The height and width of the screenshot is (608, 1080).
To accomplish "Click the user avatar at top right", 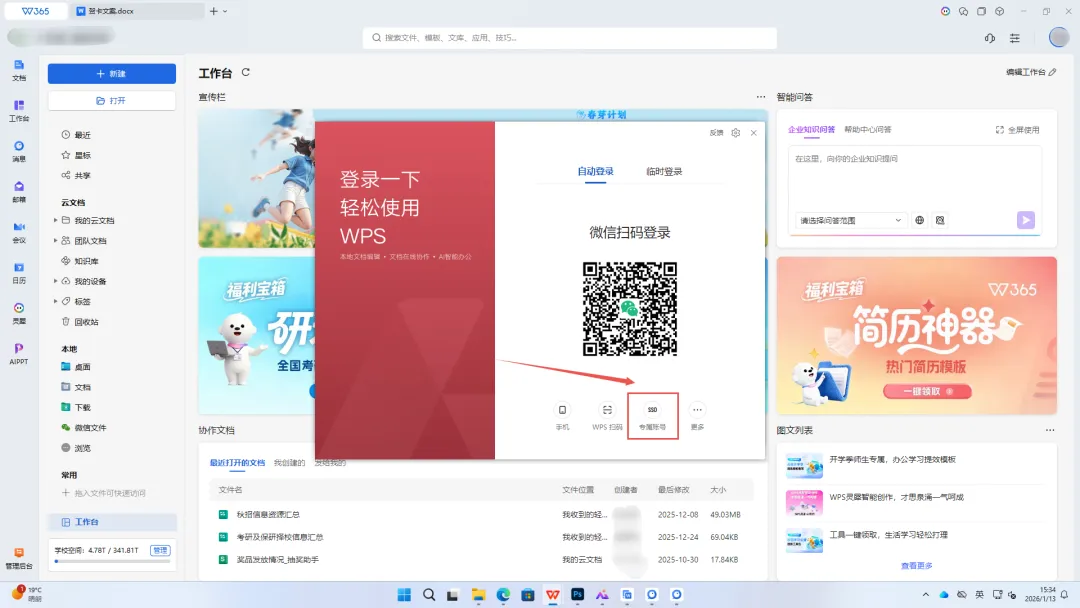I will pos(1059,37).
